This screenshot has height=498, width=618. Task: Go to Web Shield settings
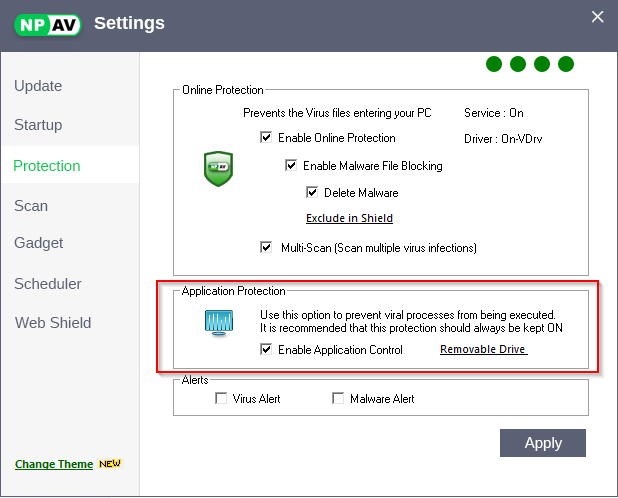click(x=53, y=323)
